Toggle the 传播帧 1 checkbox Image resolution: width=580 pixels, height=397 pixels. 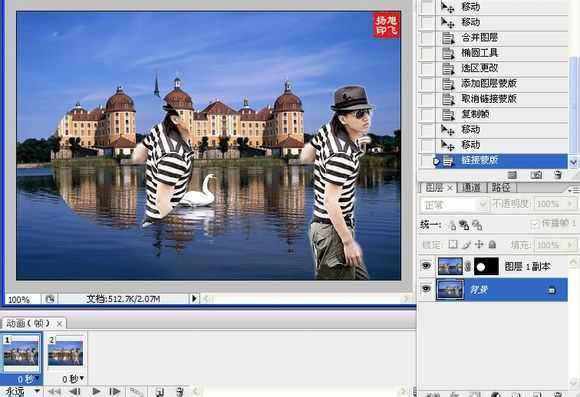[x=535, y=224]
